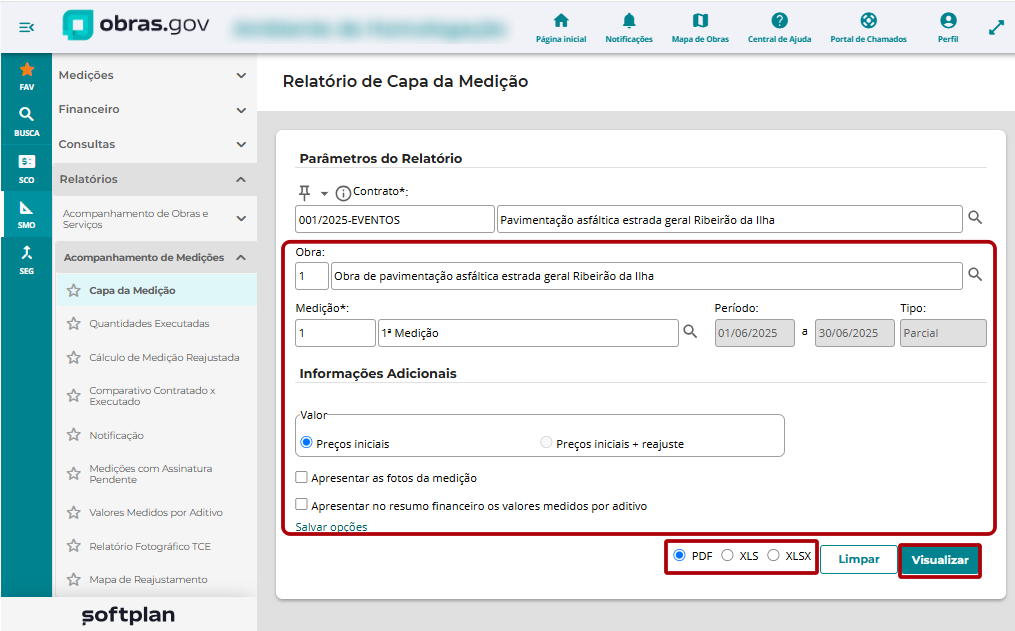Open Notificação report item
Screen dimensions: 1015x631
click(x=117, y=436)
